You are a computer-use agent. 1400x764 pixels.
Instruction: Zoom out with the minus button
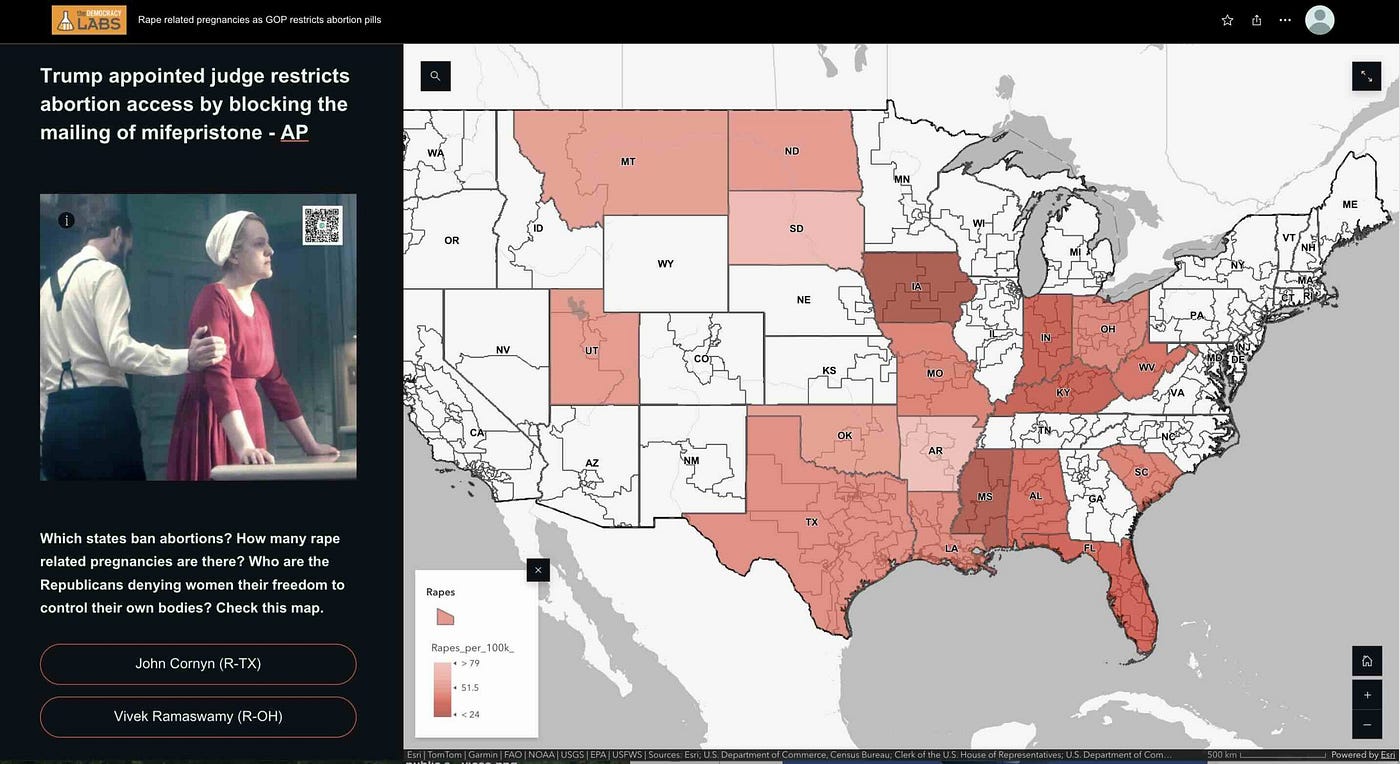[1366, 724]
